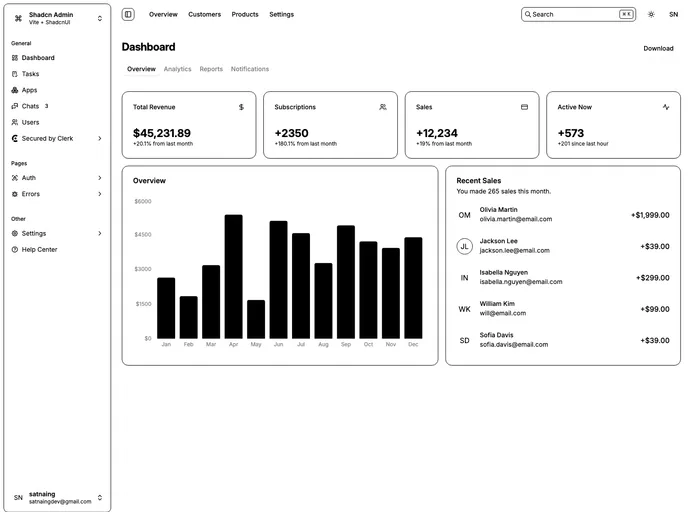This screenshot has height=512, width=688.
Task: Click the SN avatar in top bar
Action: 674,14
